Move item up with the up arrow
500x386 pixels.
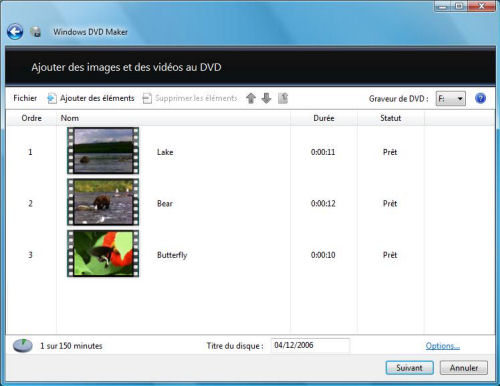(251, 98)
